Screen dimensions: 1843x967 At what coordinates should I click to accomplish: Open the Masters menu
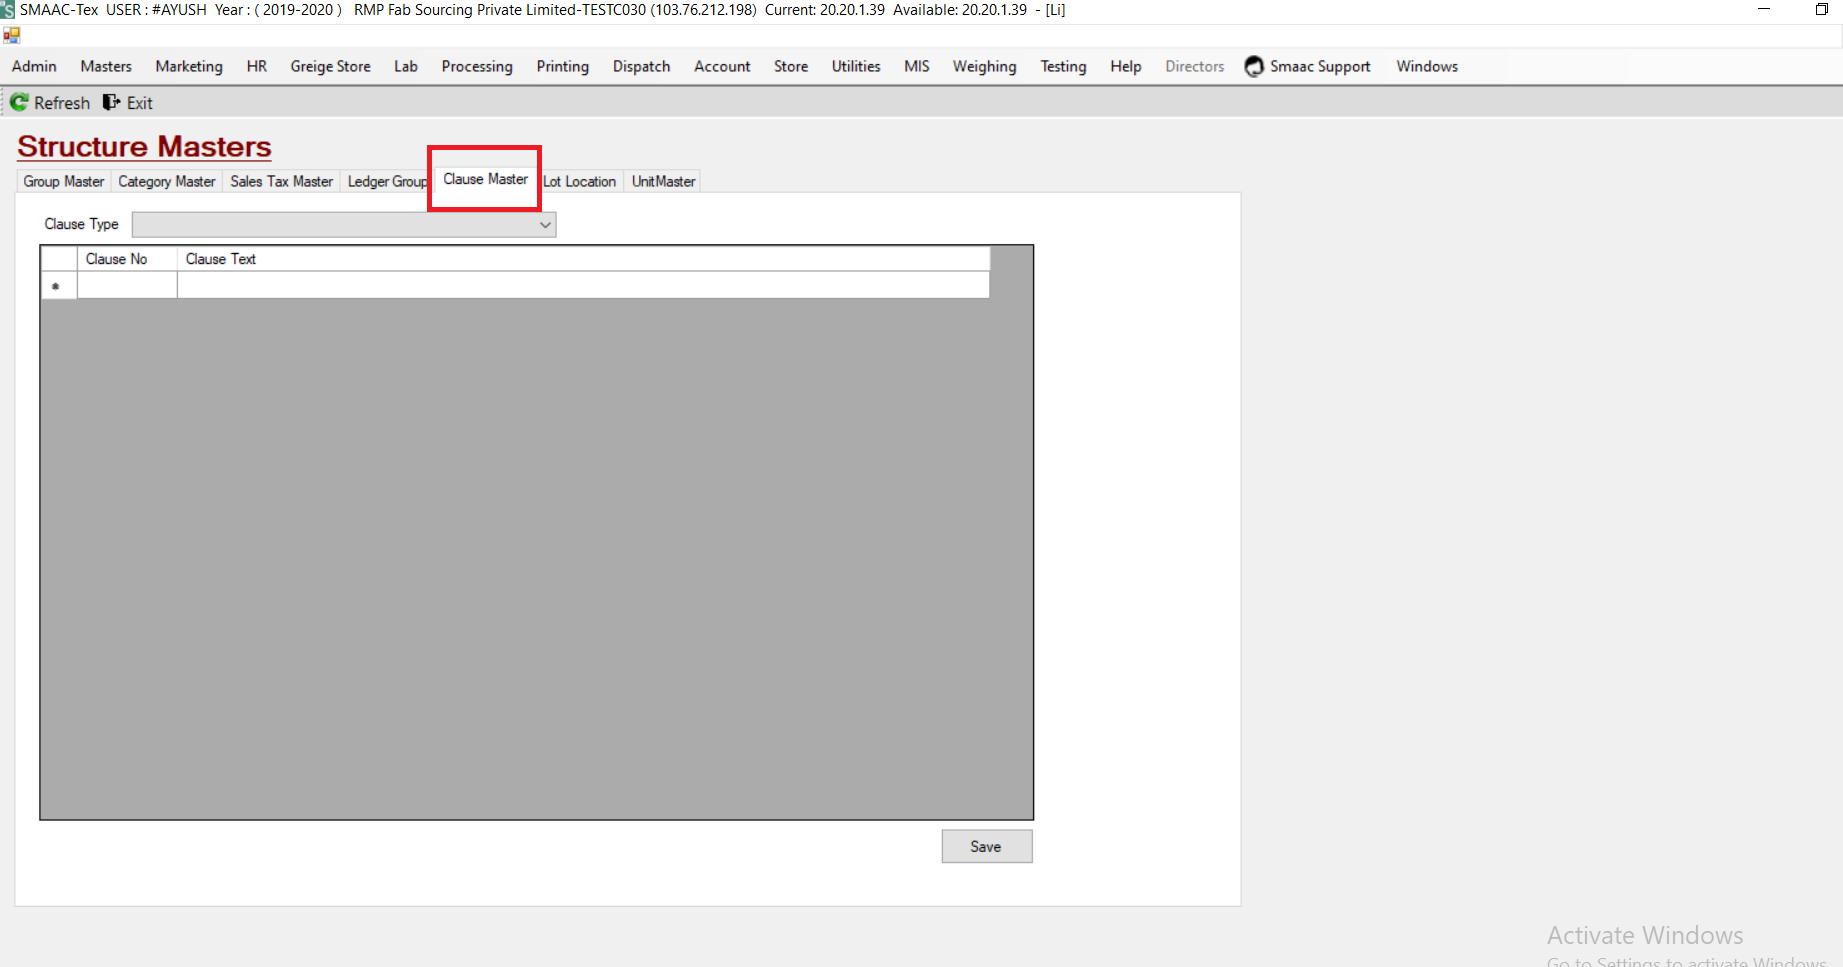pos(106,66)
